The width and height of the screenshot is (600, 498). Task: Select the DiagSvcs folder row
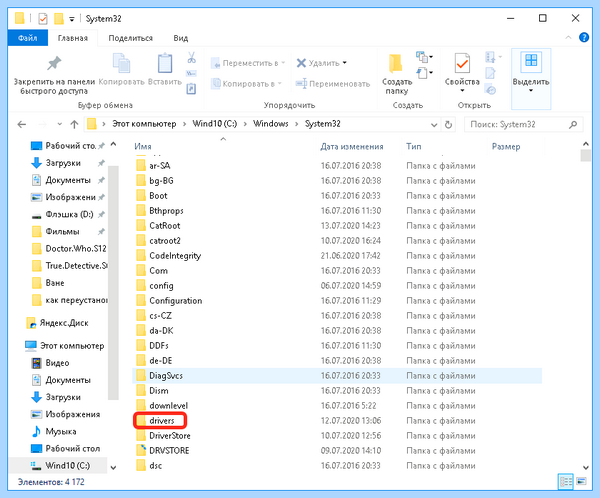pyautogui.click(x=337, y=376)
